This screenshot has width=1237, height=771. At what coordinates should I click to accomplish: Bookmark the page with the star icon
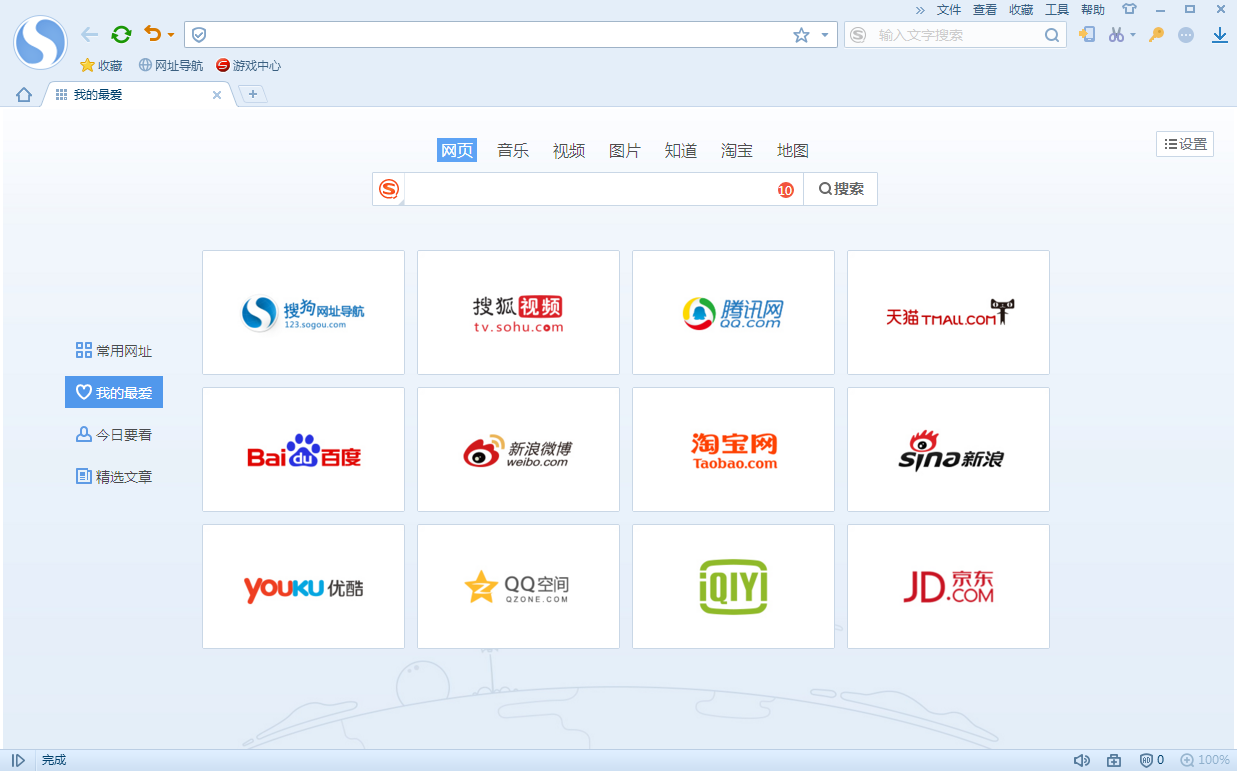(x=801, y=35)
